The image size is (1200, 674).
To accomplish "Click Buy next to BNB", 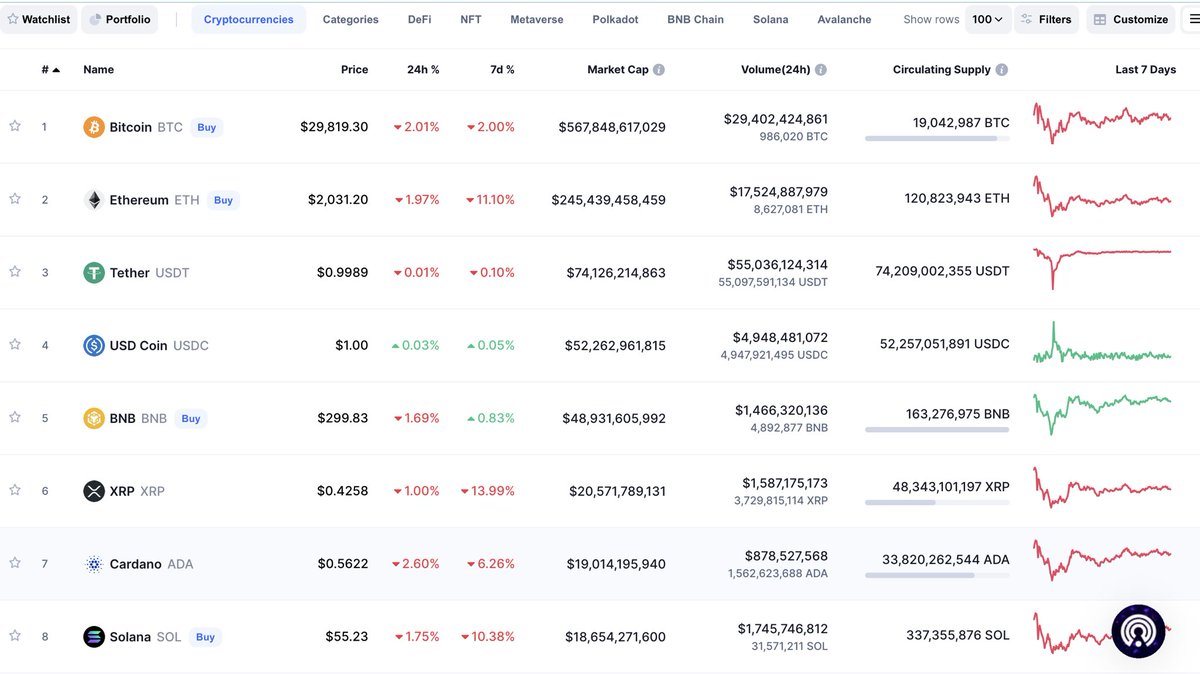I will (x=191, y=418).
